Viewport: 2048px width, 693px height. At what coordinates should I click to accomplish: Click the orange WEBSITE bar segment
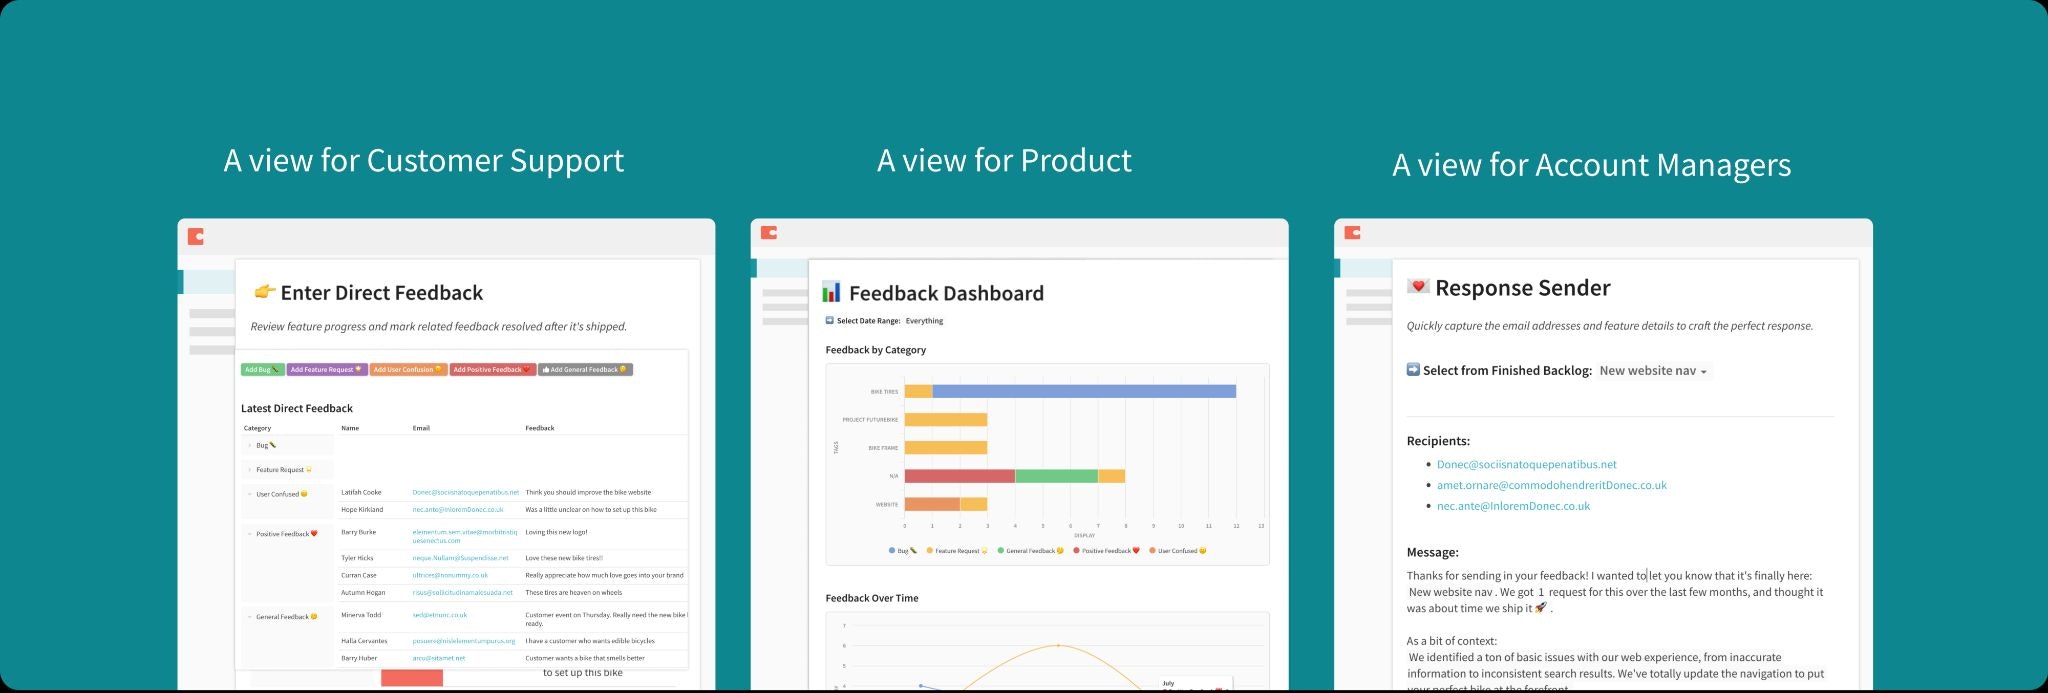[932, 504]
